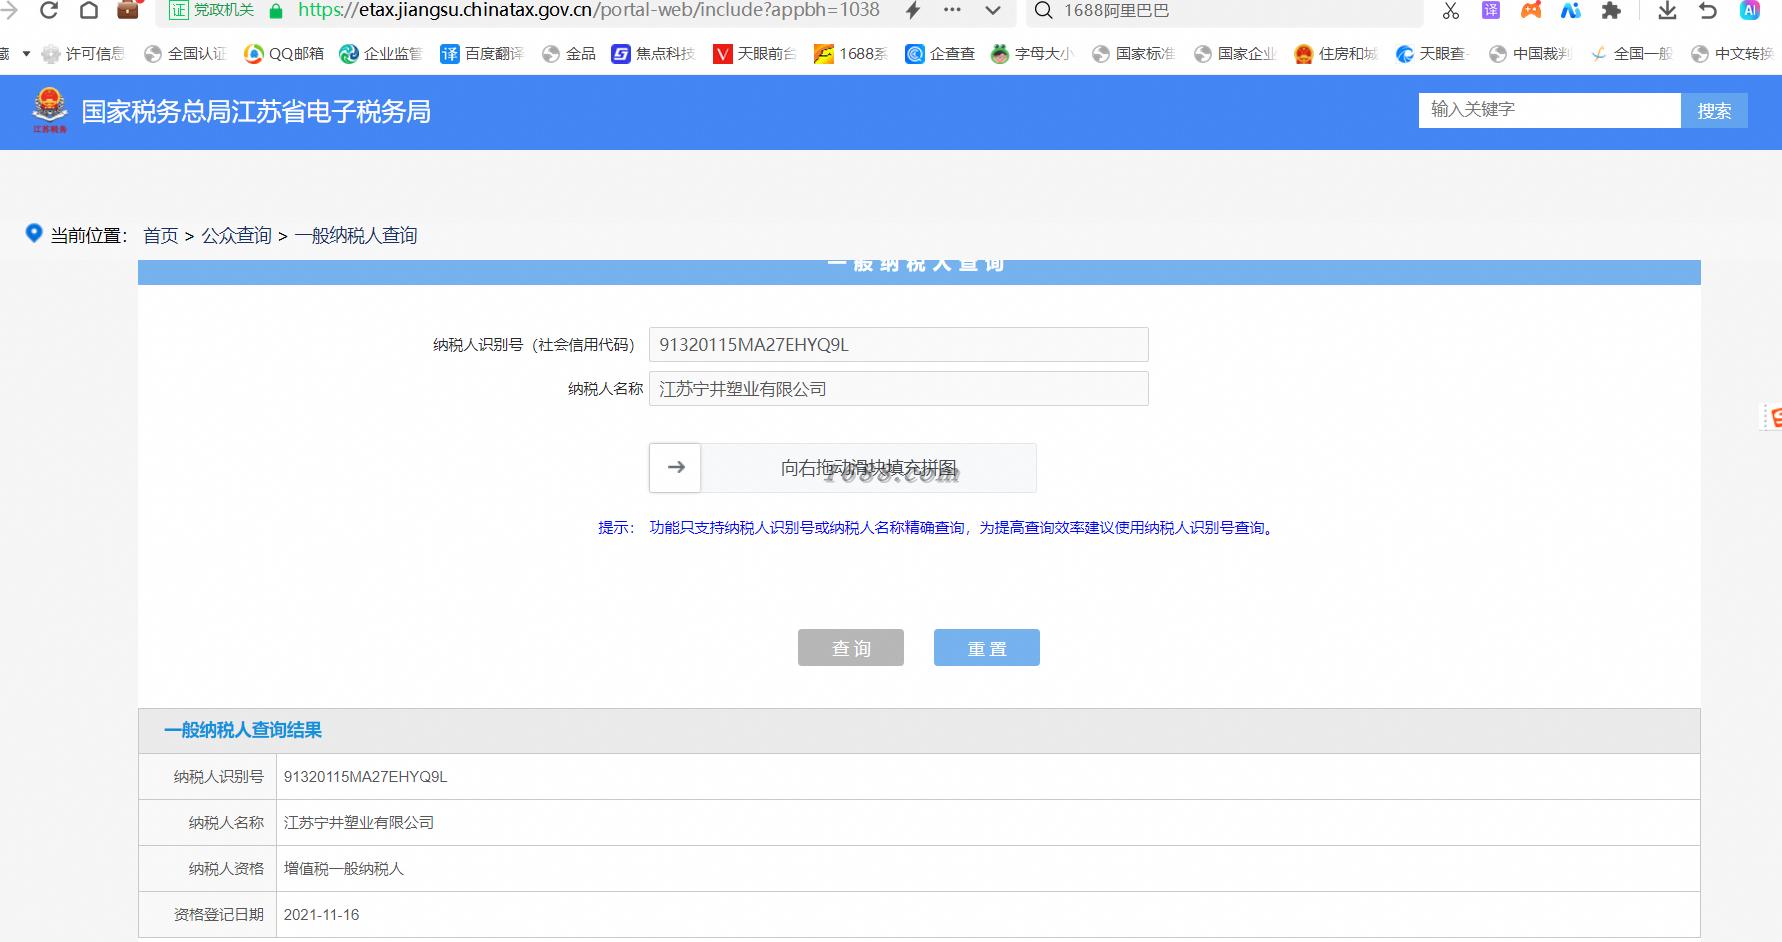This screenshot has height=942, width=1782.
Task: Open the 企查查 bookmark
Action: click(940, 54)
